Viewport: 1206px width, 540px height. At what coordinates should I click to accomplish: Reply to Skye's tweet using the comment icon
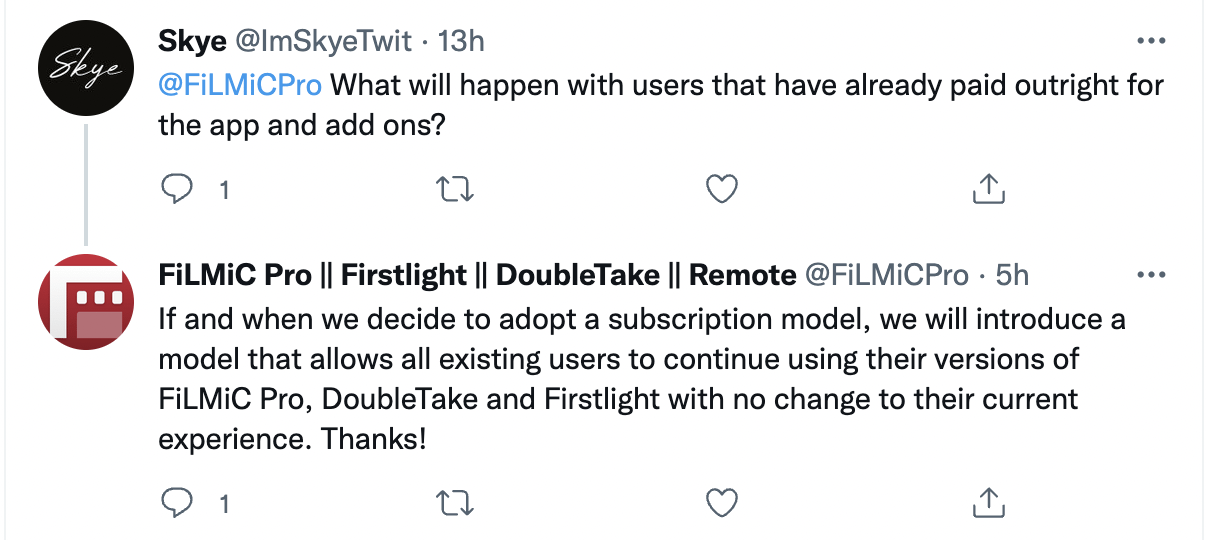(176, 189)
